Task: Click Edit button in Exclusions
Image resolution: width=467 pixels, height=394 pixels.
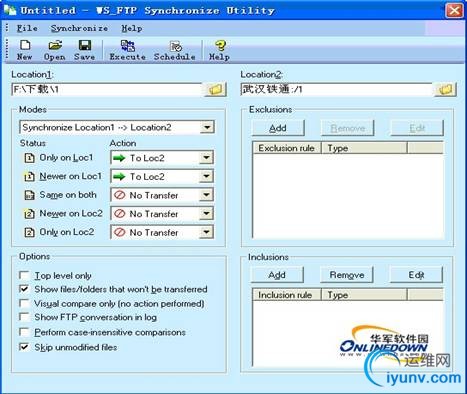Action: [417, 128]
